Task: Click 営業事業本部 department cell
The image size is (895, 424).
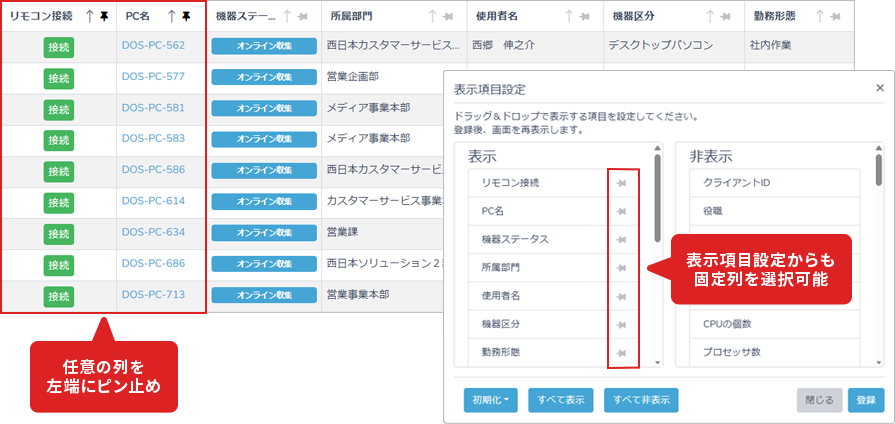Action: click(358, 295)
